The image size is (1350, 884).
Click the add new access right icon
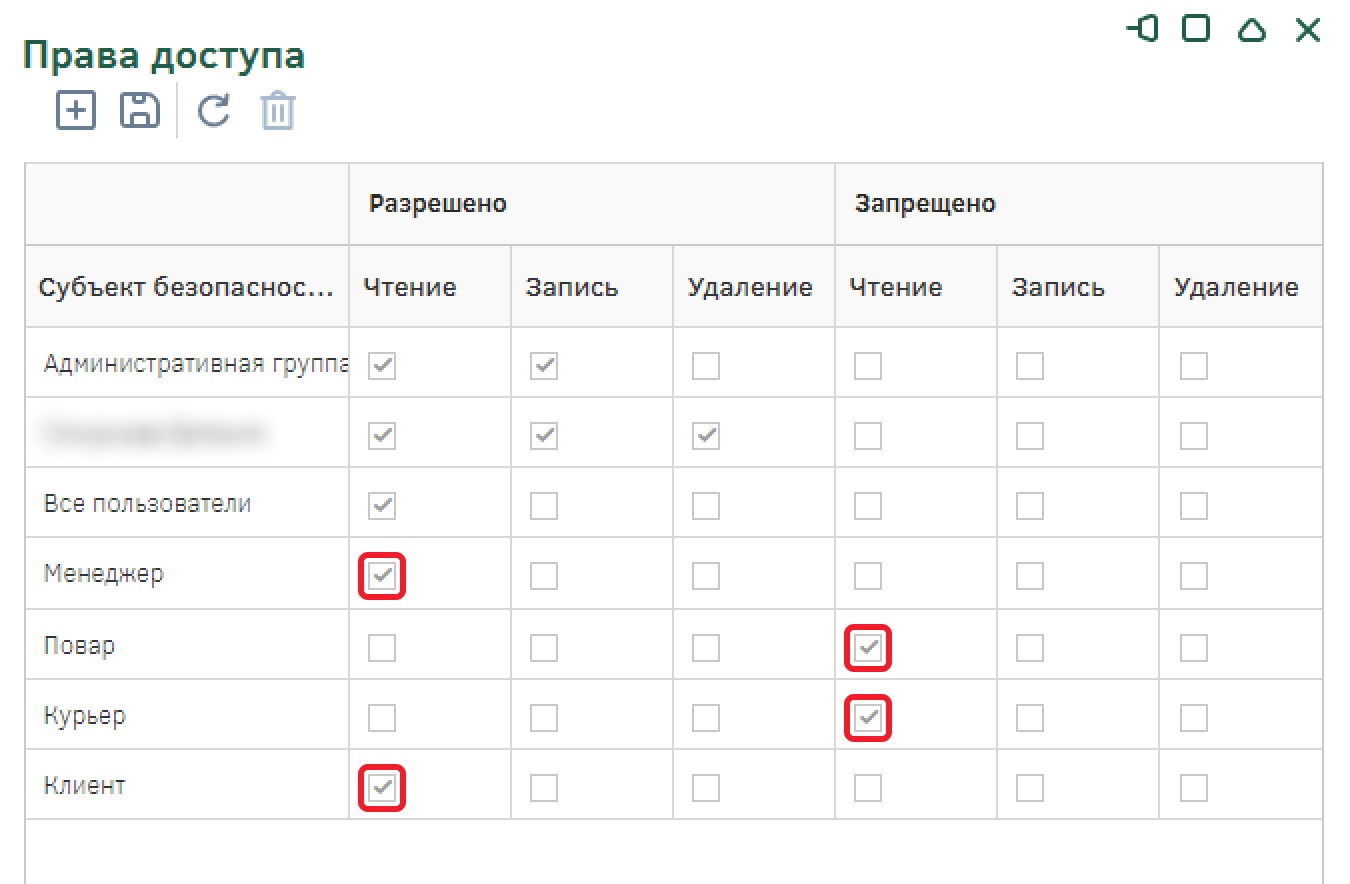click(x=76, y=110)
